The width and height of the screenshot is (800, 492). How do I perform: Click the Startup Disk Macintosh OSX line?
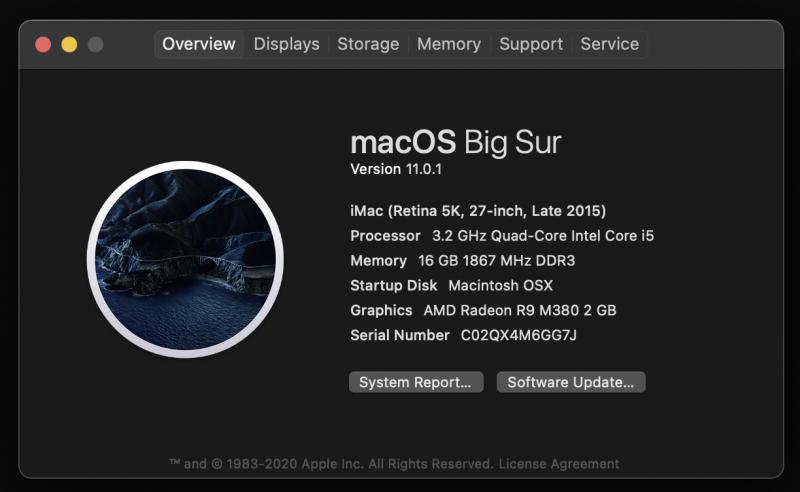click(x=451, y=285)
